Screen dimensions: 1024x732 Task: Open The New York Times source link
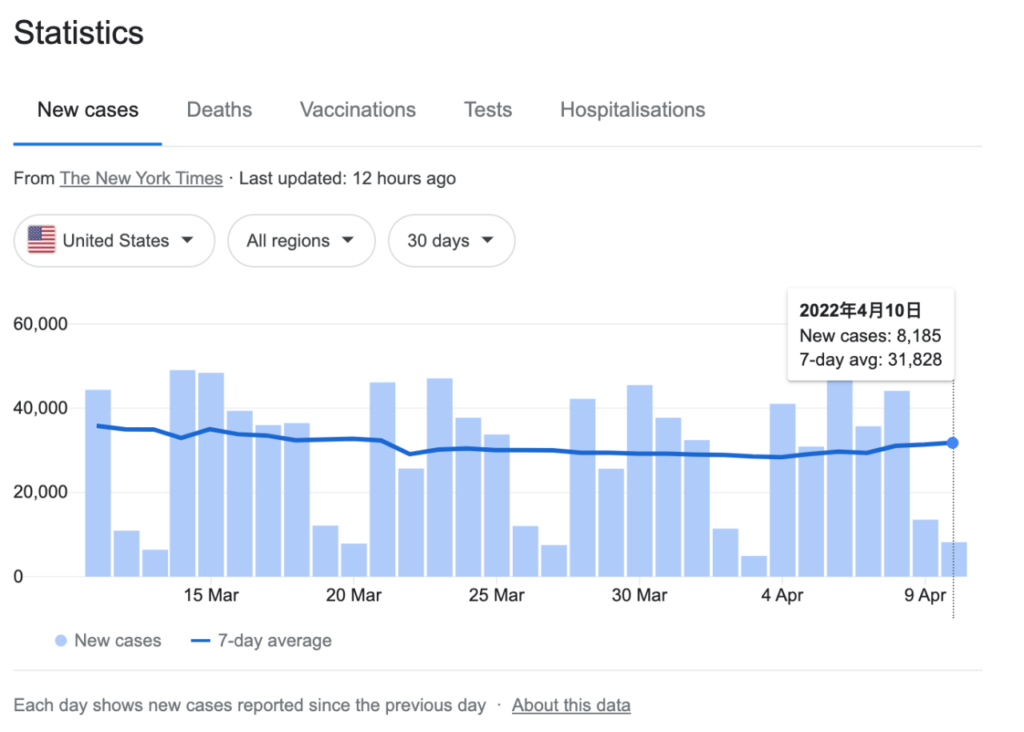(141, 179)
